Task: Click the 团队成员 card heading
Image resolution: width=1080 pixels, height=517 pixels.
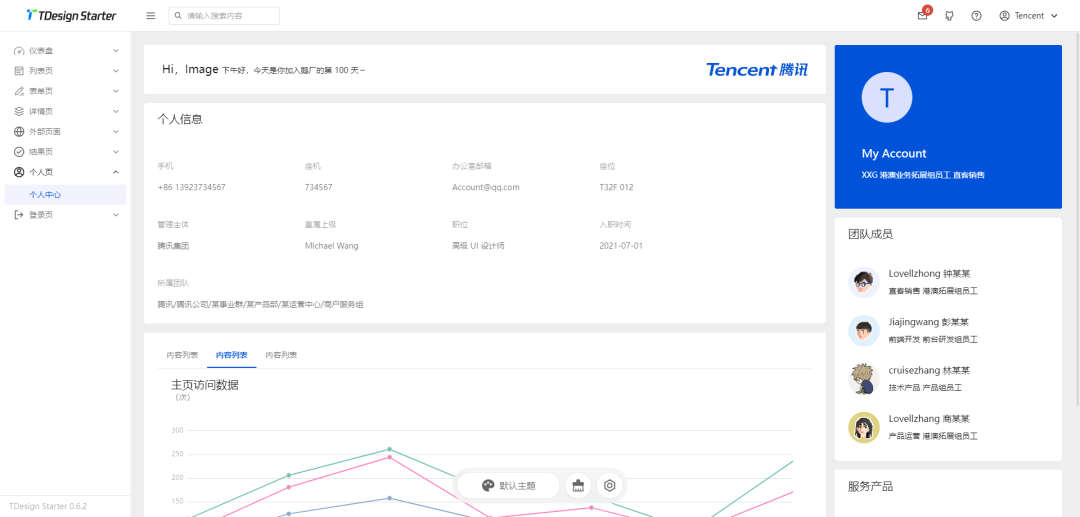Action: pos(871,234)
